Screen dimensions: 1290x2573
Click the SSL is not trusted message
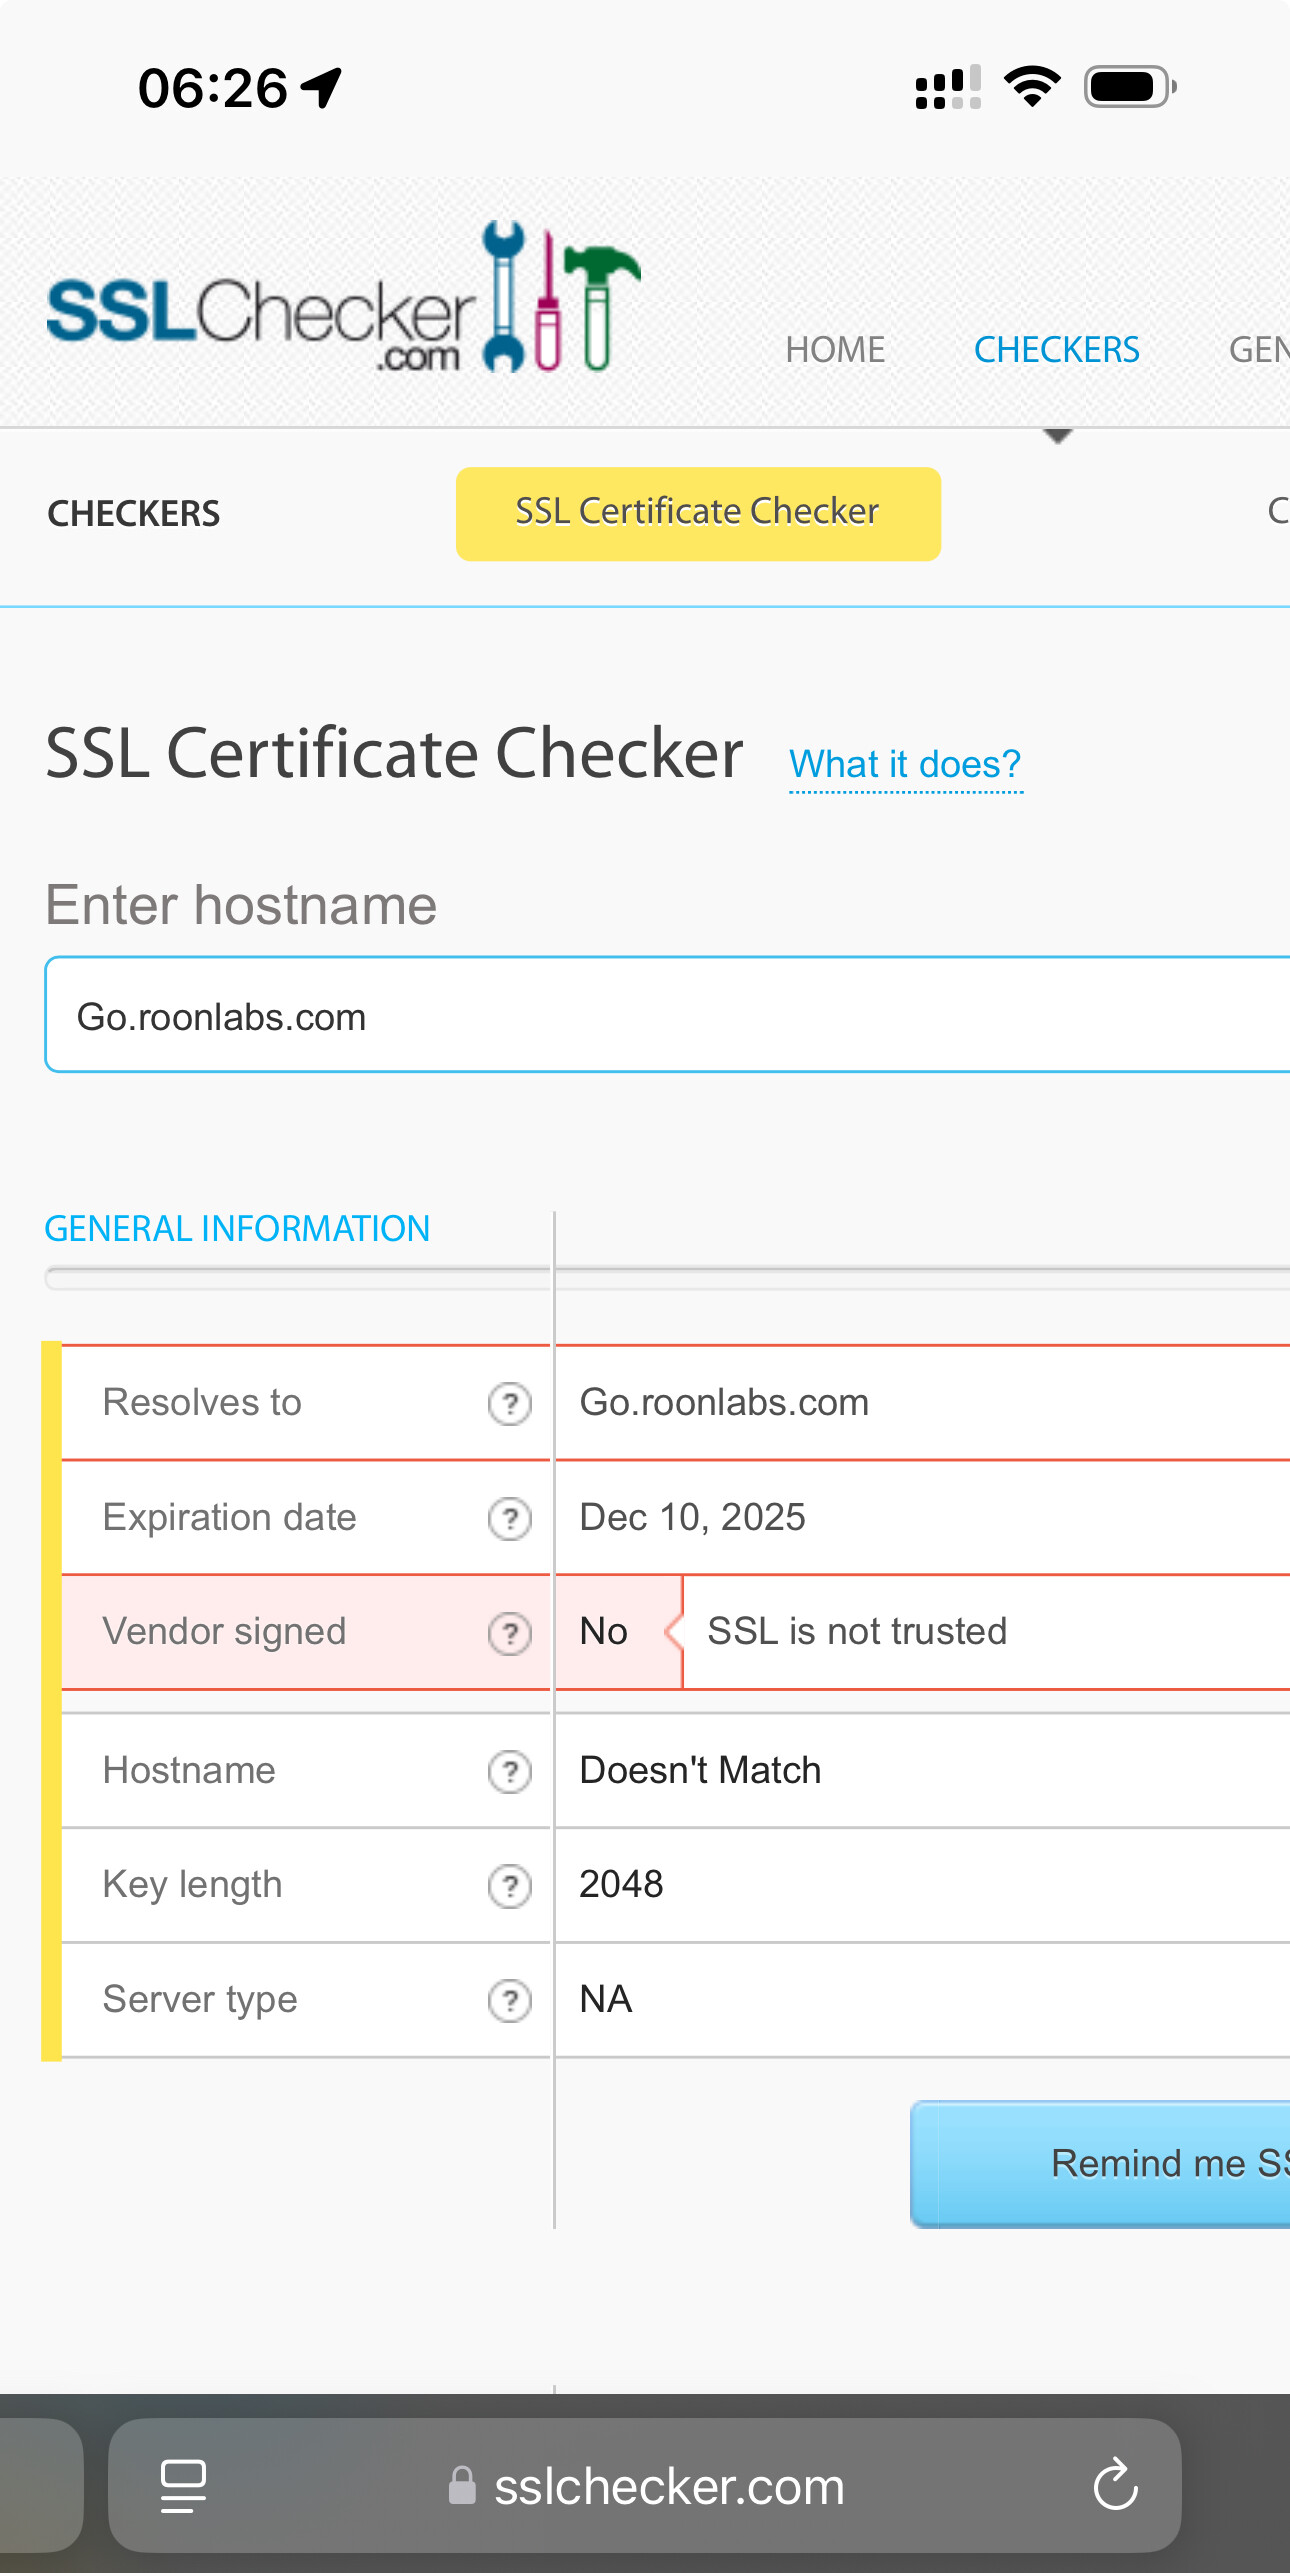tap(857, 1632)
